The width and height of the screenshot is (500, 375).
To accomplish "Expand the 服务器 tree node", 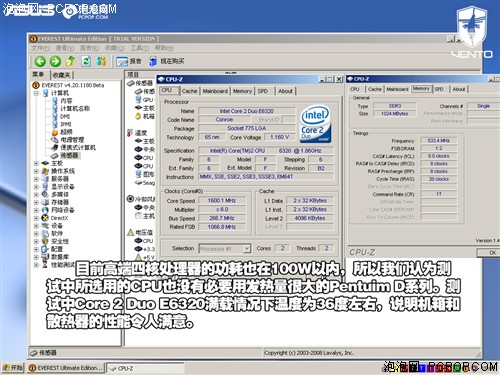I will pos(36,179).
